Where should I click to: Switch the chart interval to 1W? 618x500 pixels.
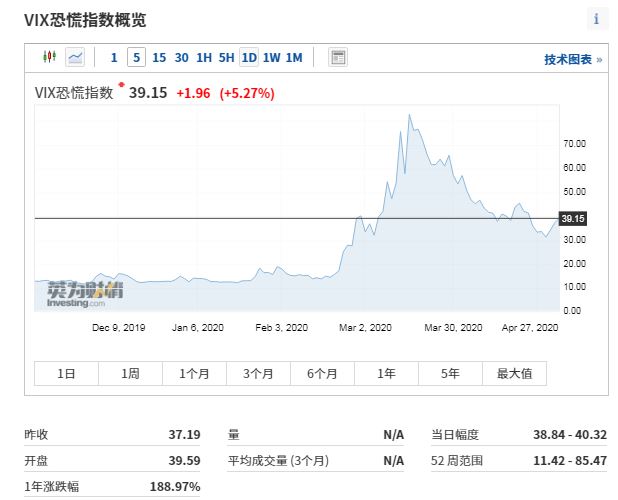[271, 58]
